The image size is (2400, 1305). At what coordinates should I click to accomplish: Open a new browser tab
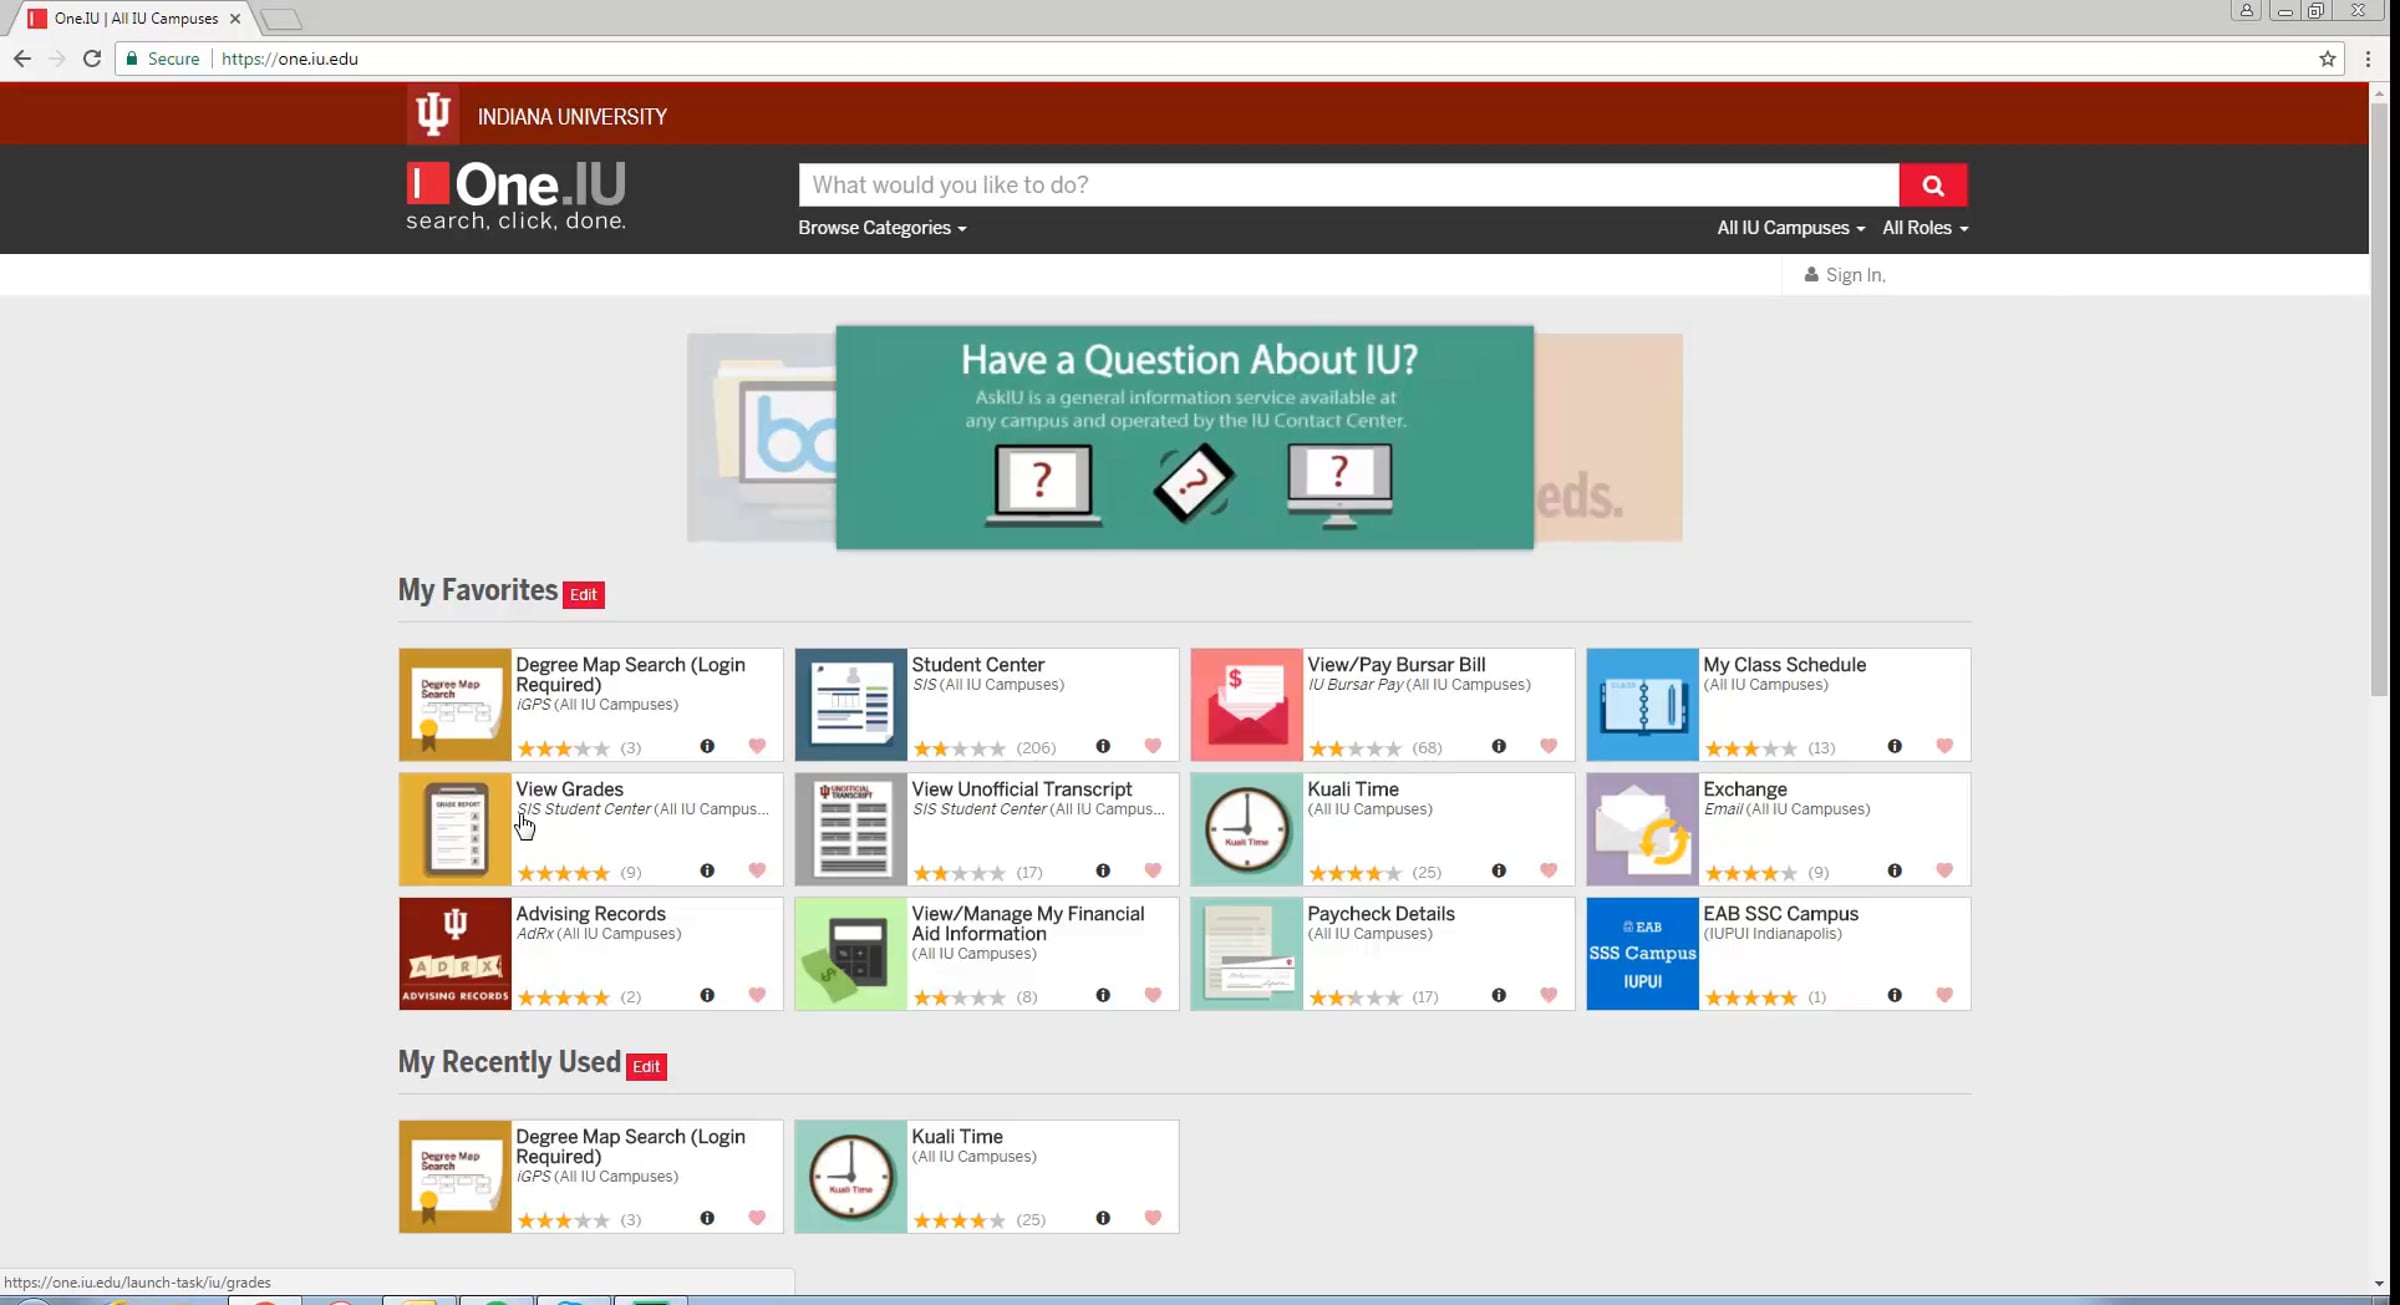click(281, 19)
